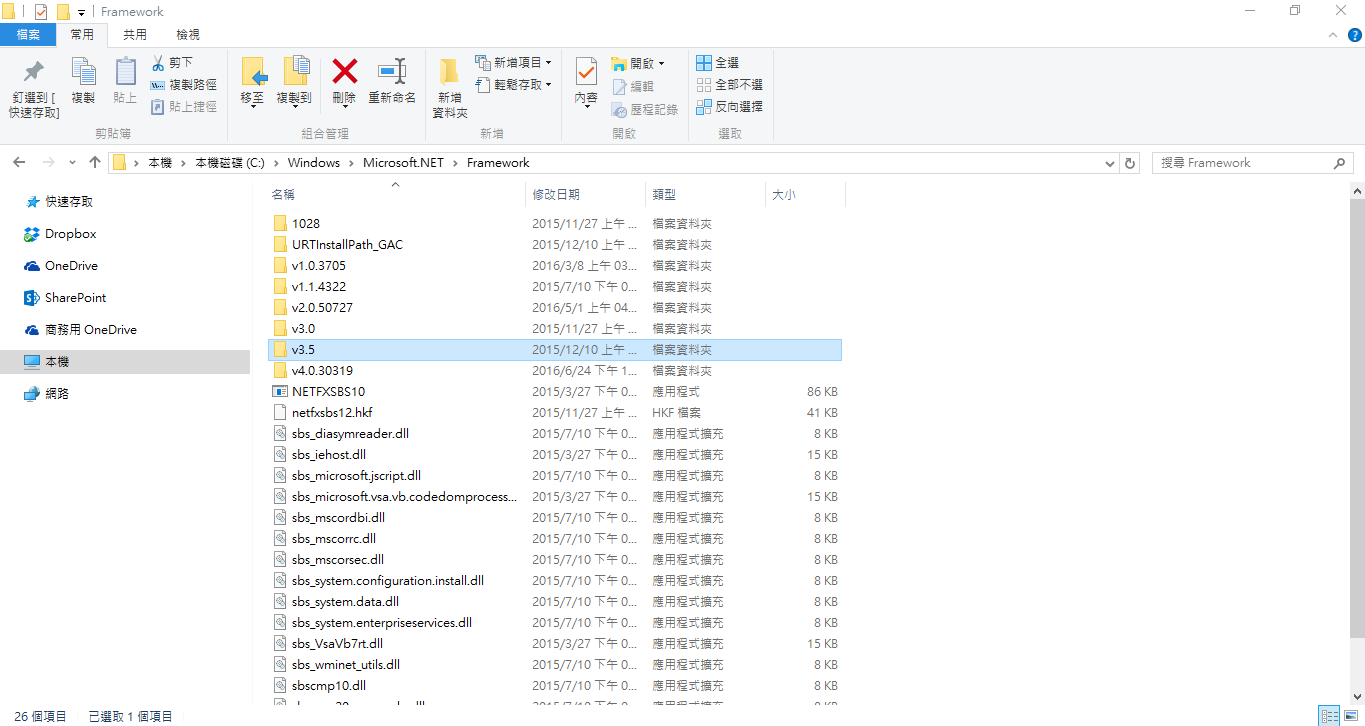This screenshot has height=726, width=1365.
Task: Open the File (檔案) tab
Action: pos(28,35)
